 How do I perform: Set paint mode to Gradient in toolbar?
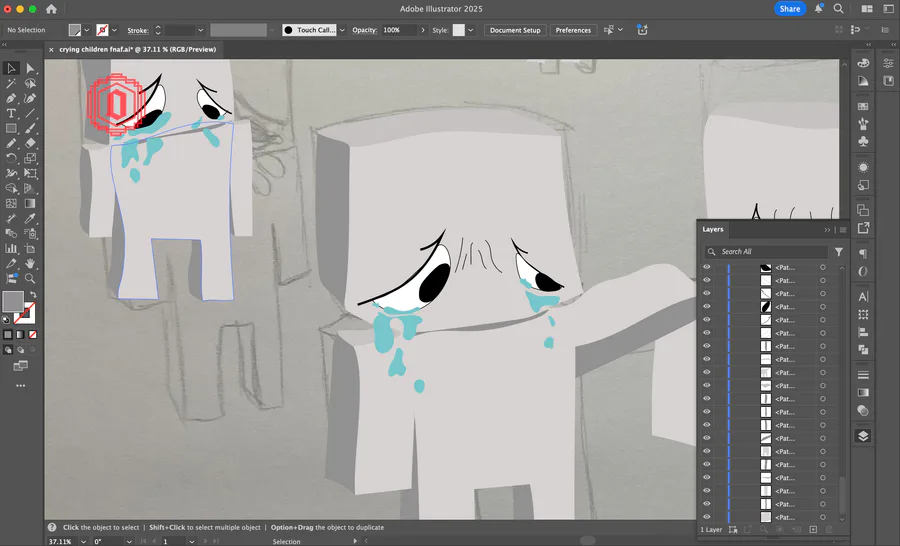tap(20, 334)
